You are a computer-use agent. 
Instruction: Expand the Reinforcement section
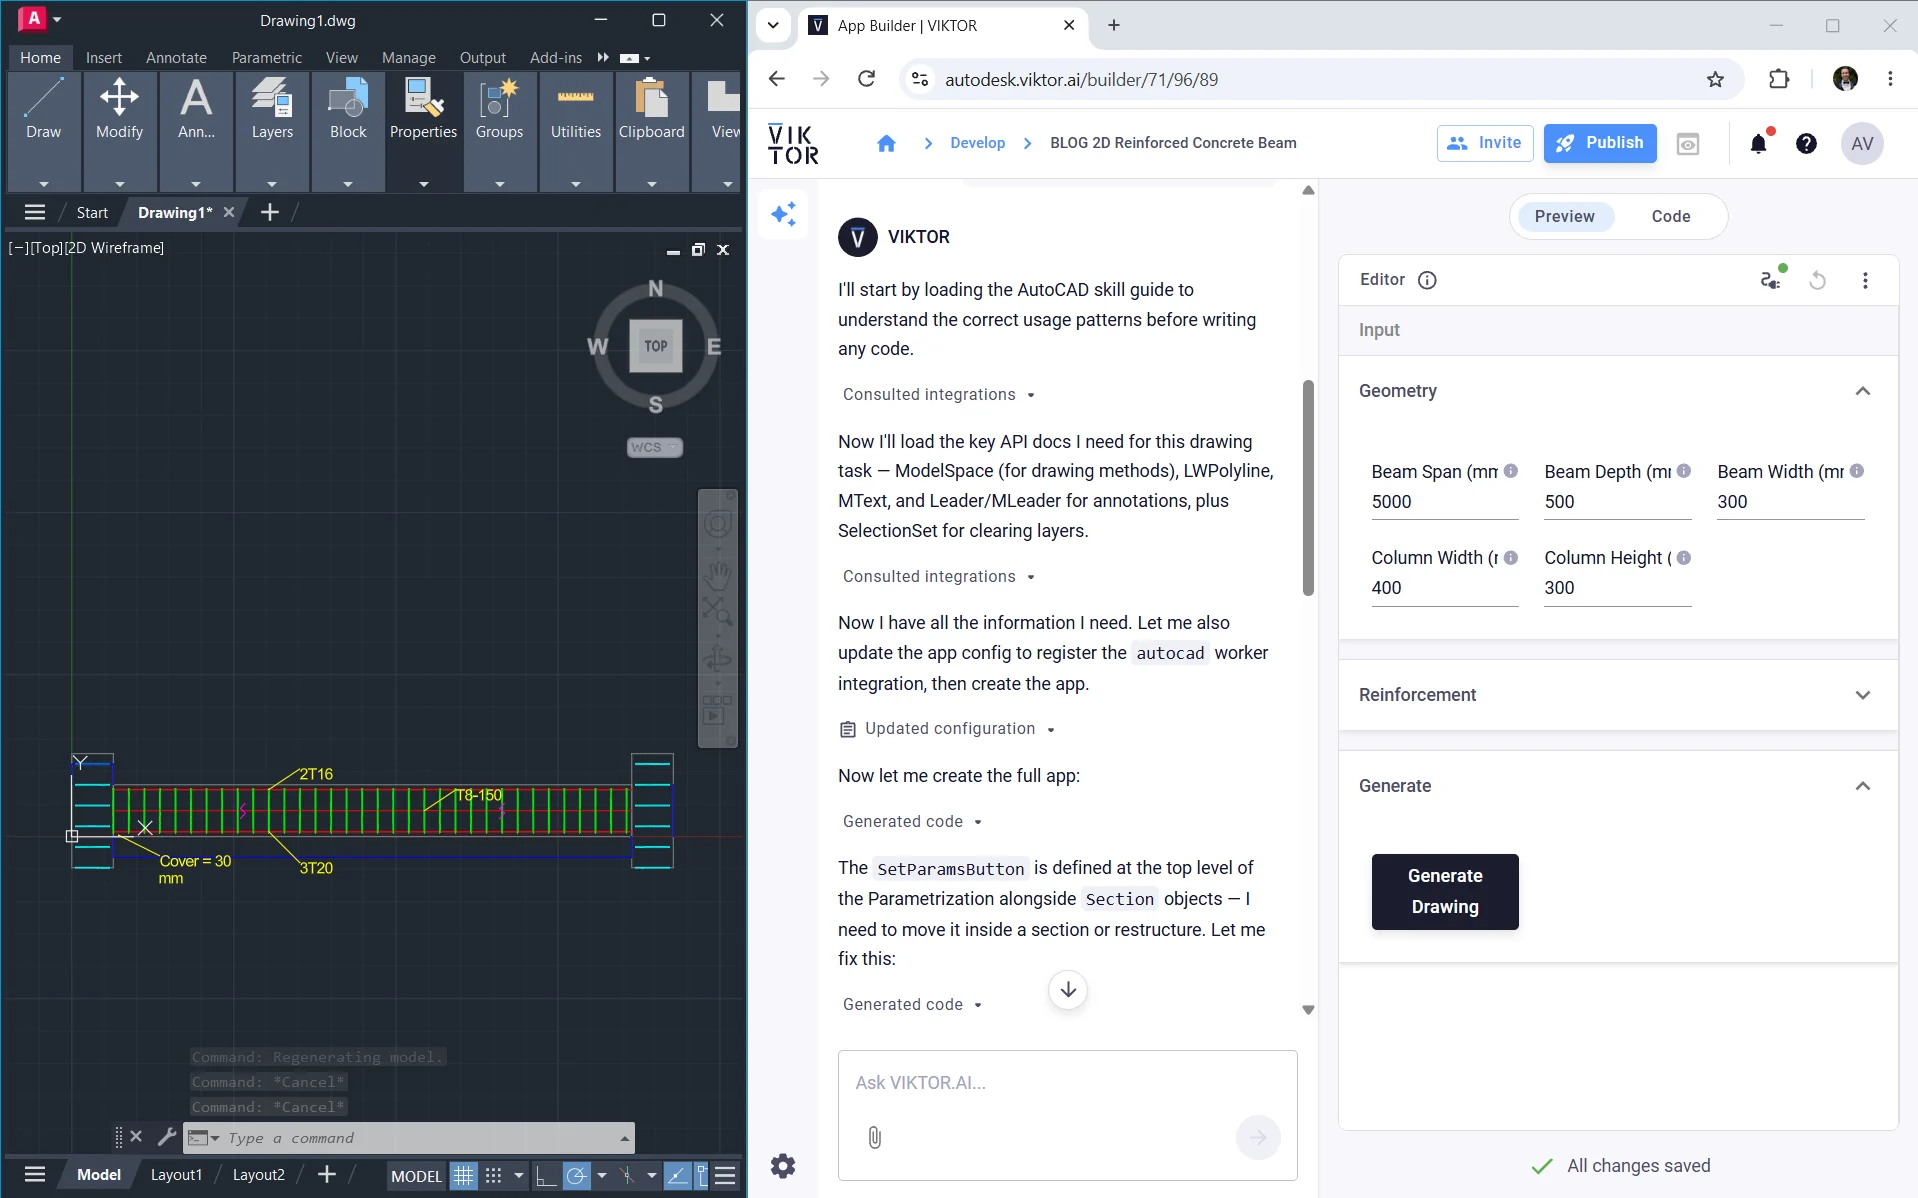coord(1862,695)
